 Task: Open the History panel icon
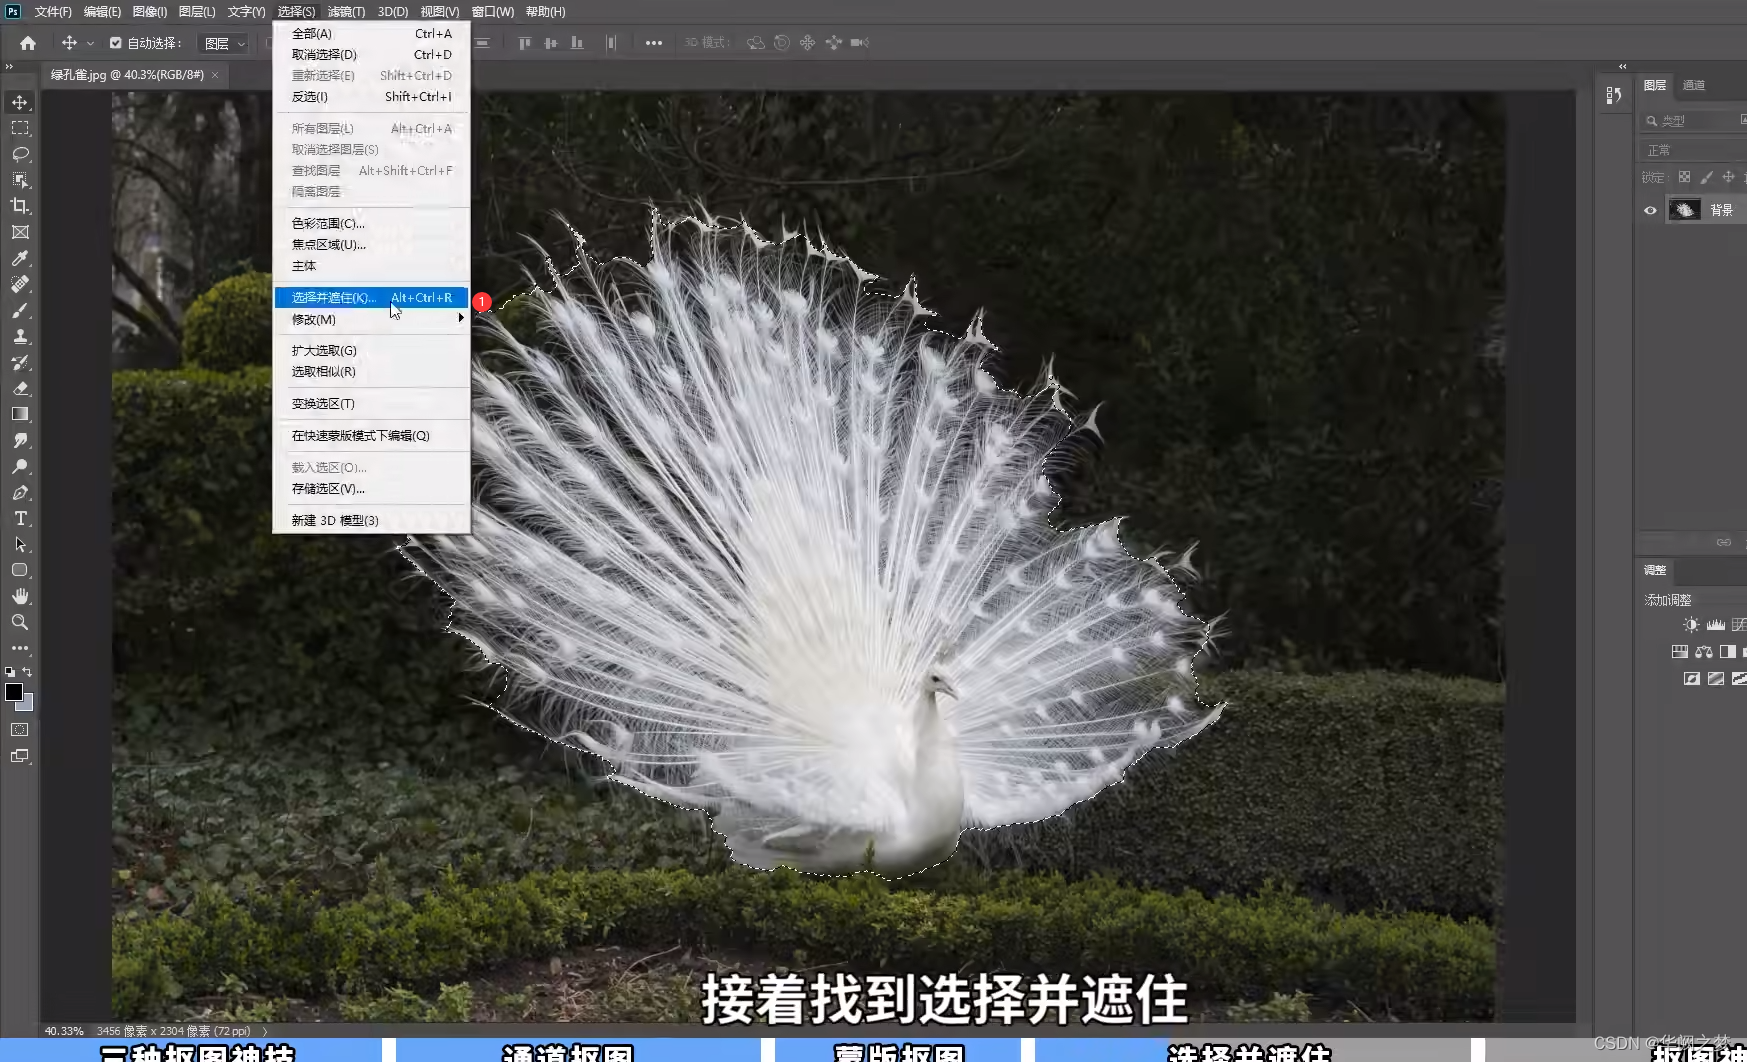click(x=1613, y=96)
